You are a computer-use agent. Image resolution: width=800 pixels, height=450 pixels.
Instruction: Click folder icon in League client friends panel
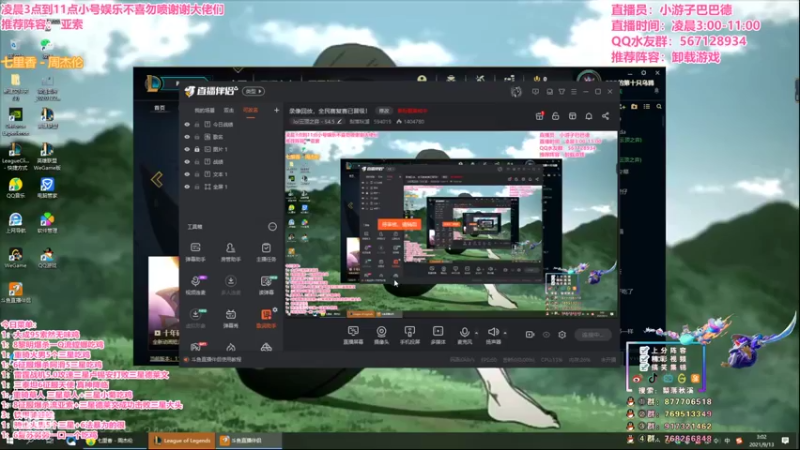[x=634, y=107]
